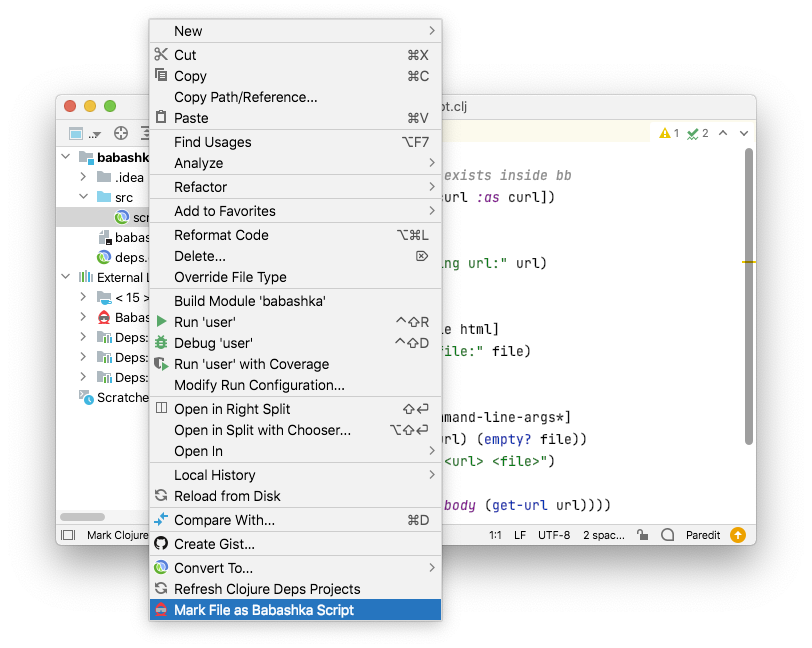
Task: Select Delete… from context menu
Action: click(295, 256)
